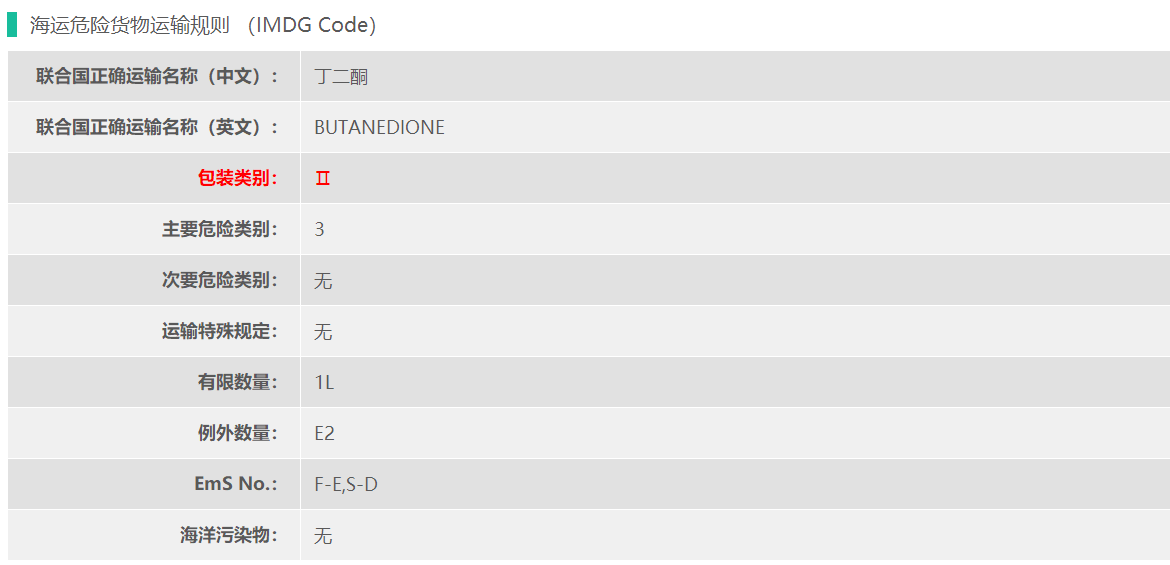Screen dimensions: 1170x565
Task: Select the 运输特殊规定 label
Action: click(220, 331)
